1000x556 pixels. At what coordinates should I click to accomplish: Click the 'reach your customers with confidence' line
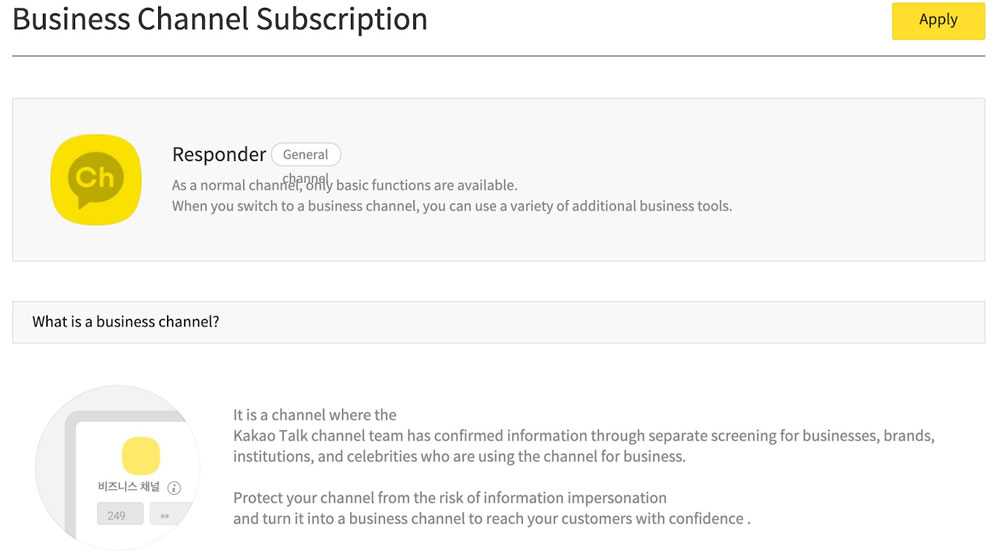click(x=490, y=518)
